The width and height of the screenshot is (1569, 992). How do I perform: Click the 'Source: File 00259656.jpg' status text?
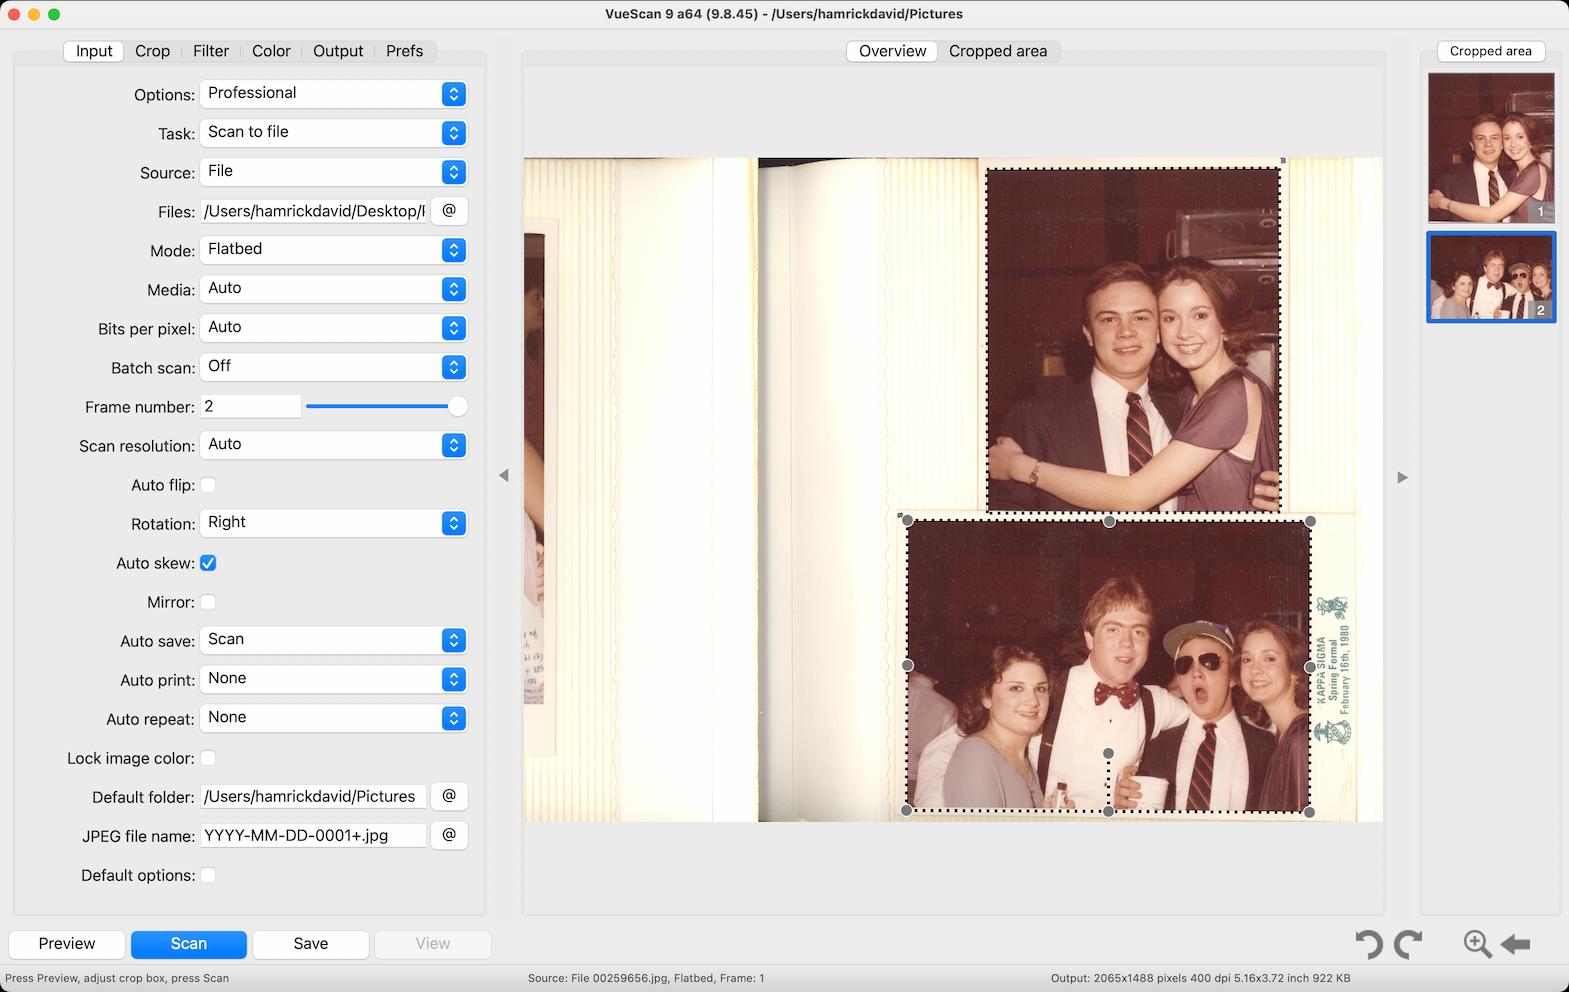pos(646,978)
